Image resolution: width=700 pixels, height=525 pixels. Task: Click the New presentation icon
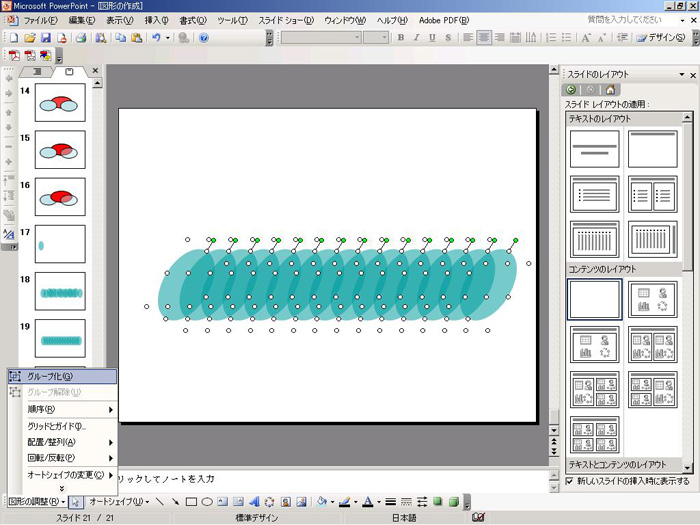[14, 38]
